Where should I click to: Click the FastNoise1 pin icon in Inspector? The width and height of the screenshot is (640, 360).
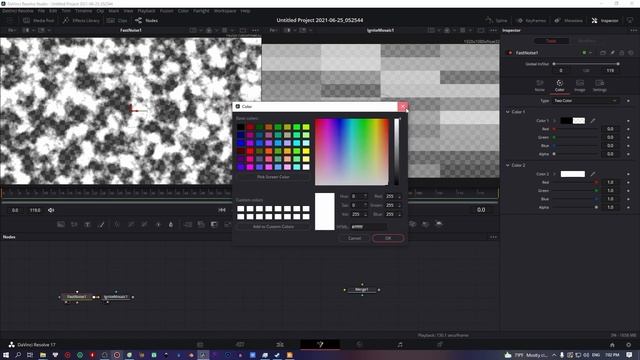click(x=612, y=53)
